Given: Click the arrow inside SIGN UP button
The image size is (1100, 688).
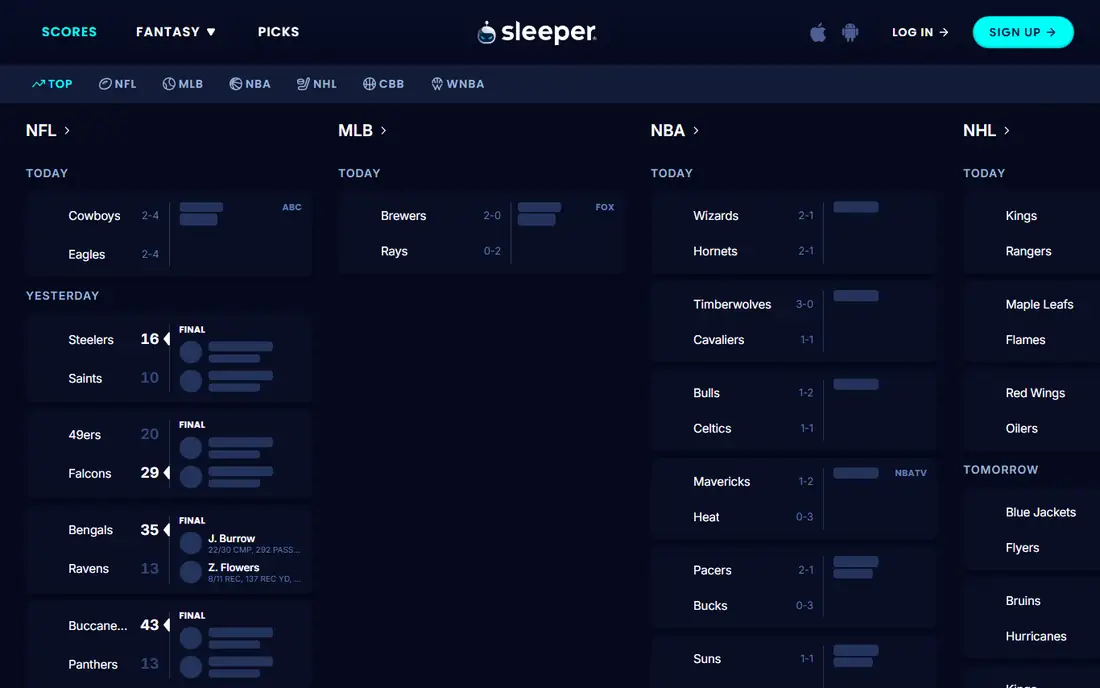Looking at the screenshot, I should point(1051,32).
